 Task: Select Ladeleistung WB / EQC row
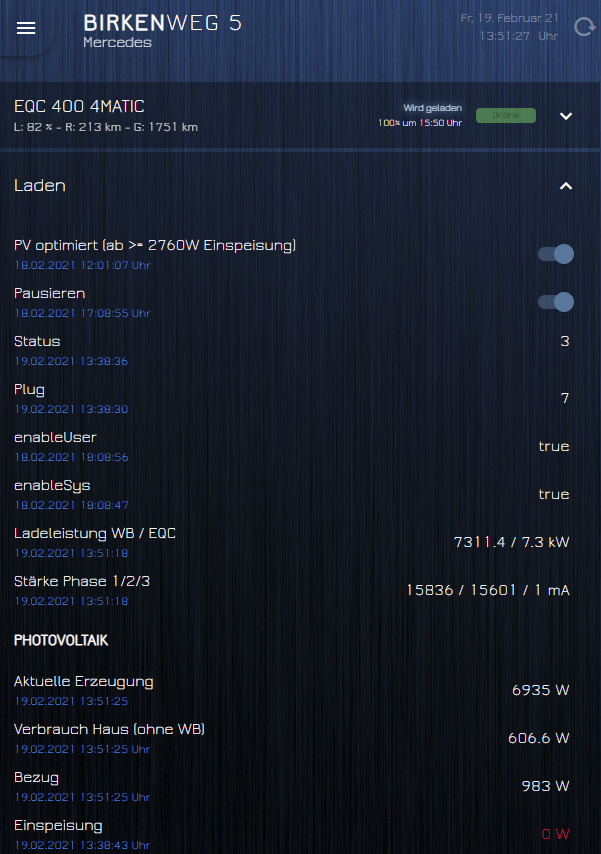pos(292,542)
